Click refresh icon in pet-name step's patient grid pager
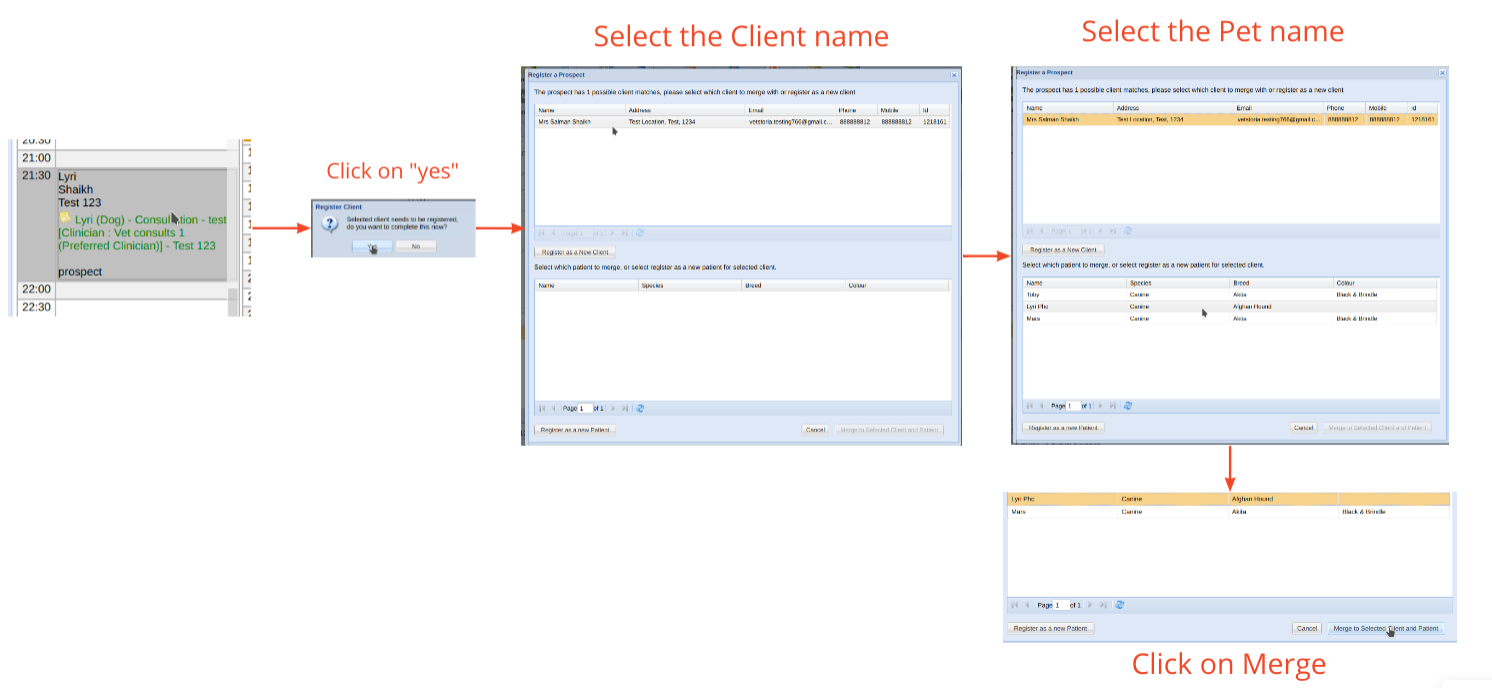1492x688 pixels. pos(1128,405)
